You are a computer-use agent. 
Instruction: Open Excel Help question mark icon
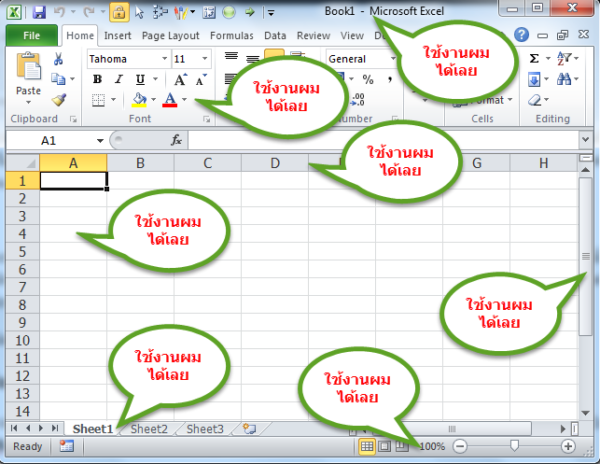coord(522,35)
